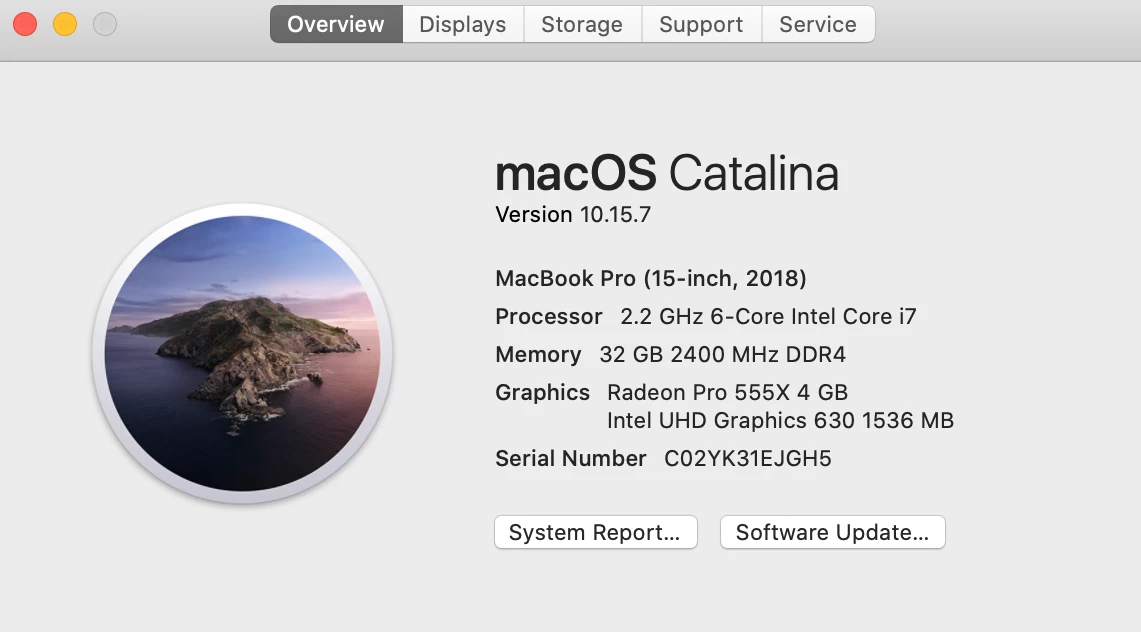Minimize the window with the yellow button
Screen dimensions: 1141x632
pyautogui.click(x=65, y=24)
